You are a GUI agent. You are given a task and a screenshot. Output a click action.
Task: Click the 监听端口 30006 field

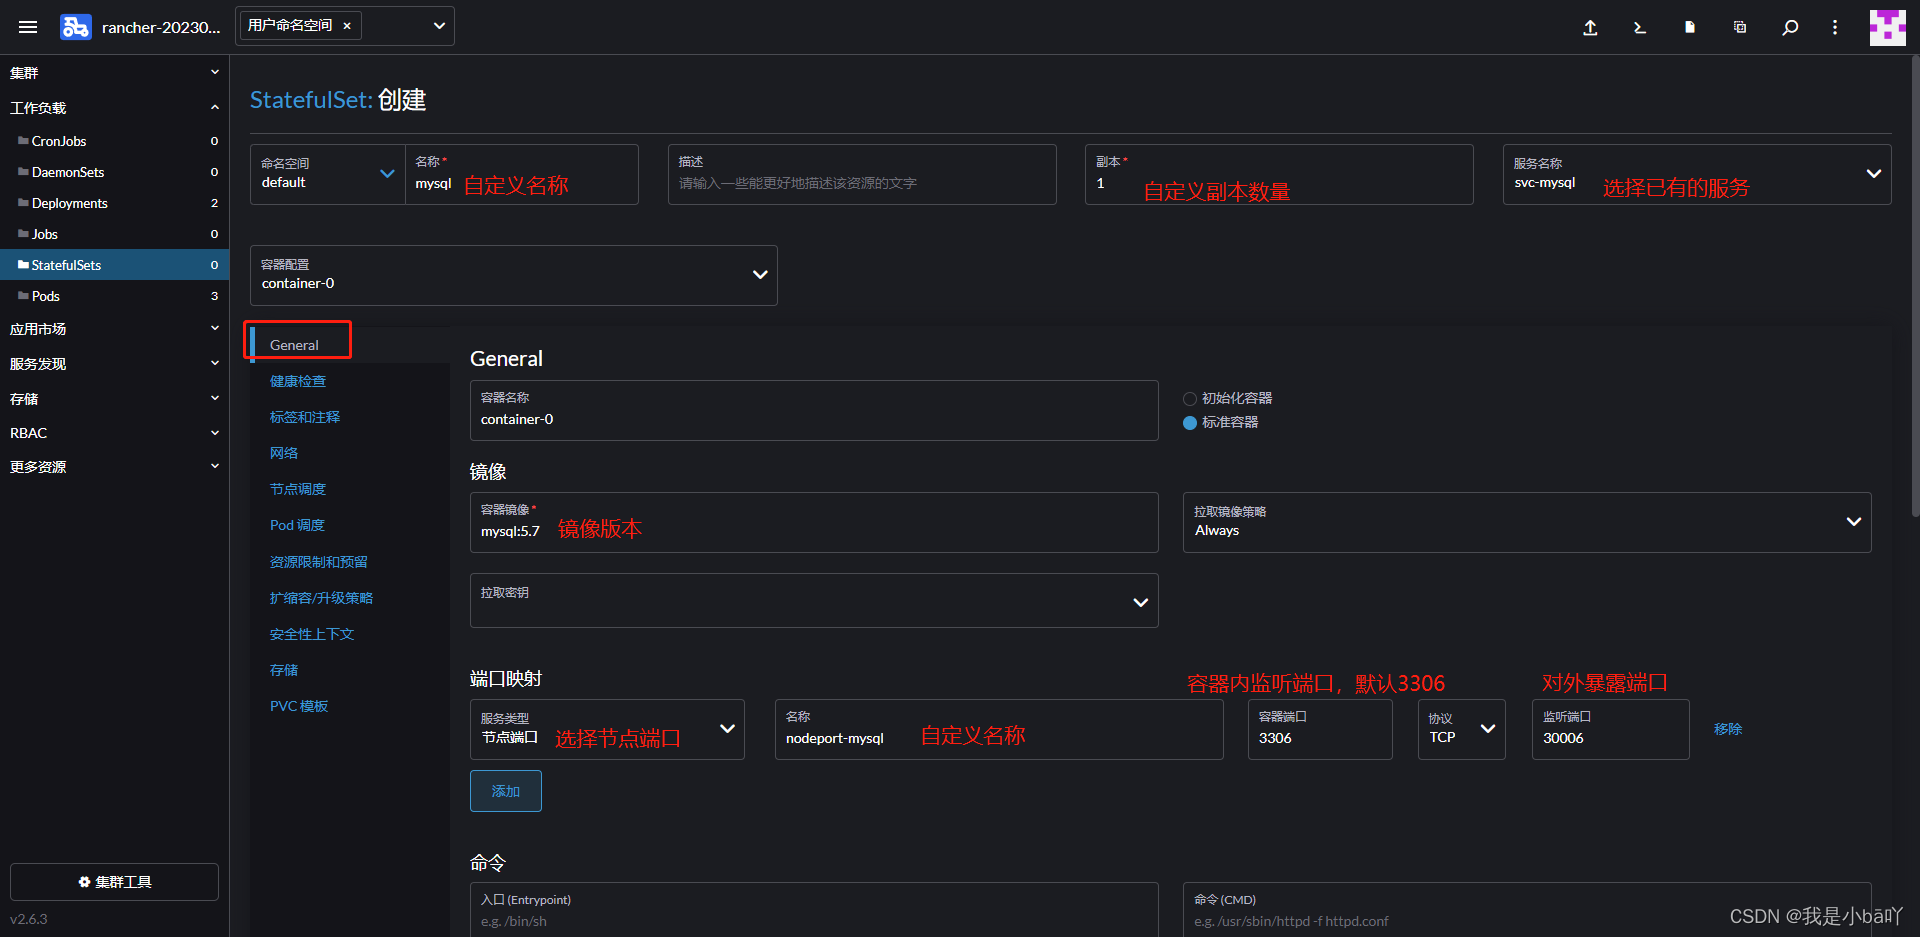1611,729
